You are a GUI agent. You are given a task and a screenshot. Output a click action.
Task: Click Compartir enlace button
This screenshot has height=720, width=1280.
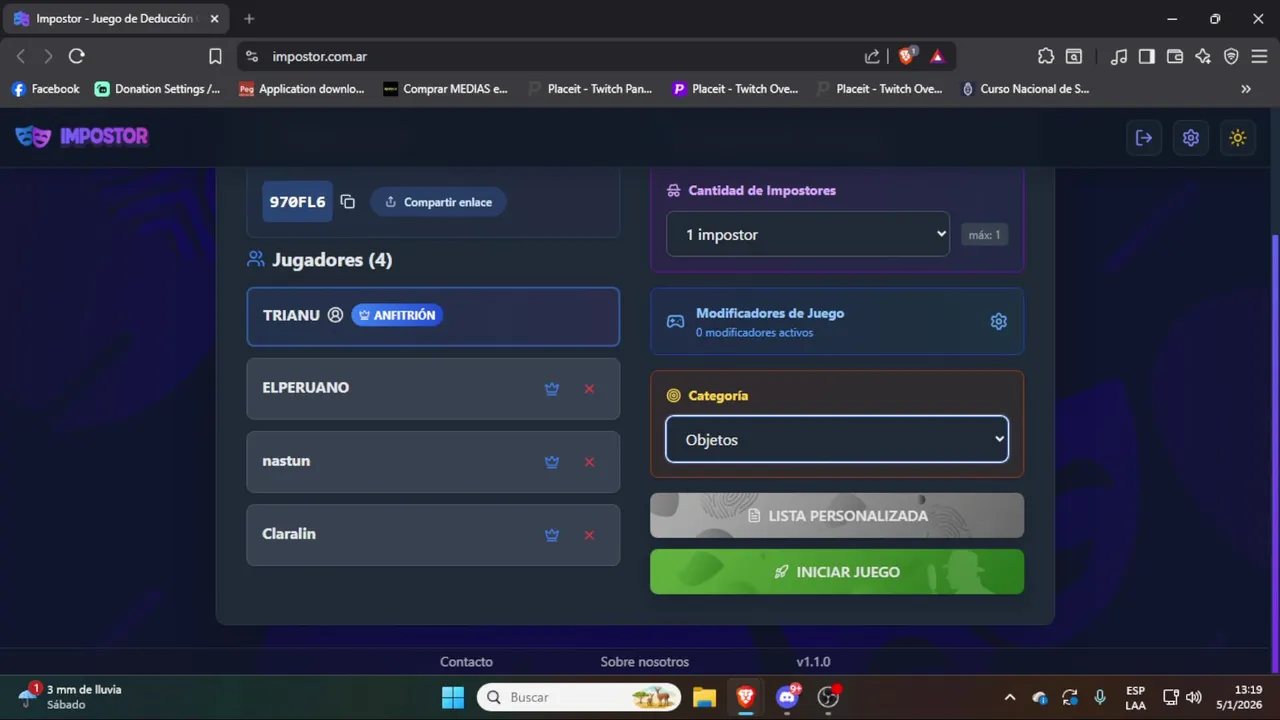coord(438,202)
